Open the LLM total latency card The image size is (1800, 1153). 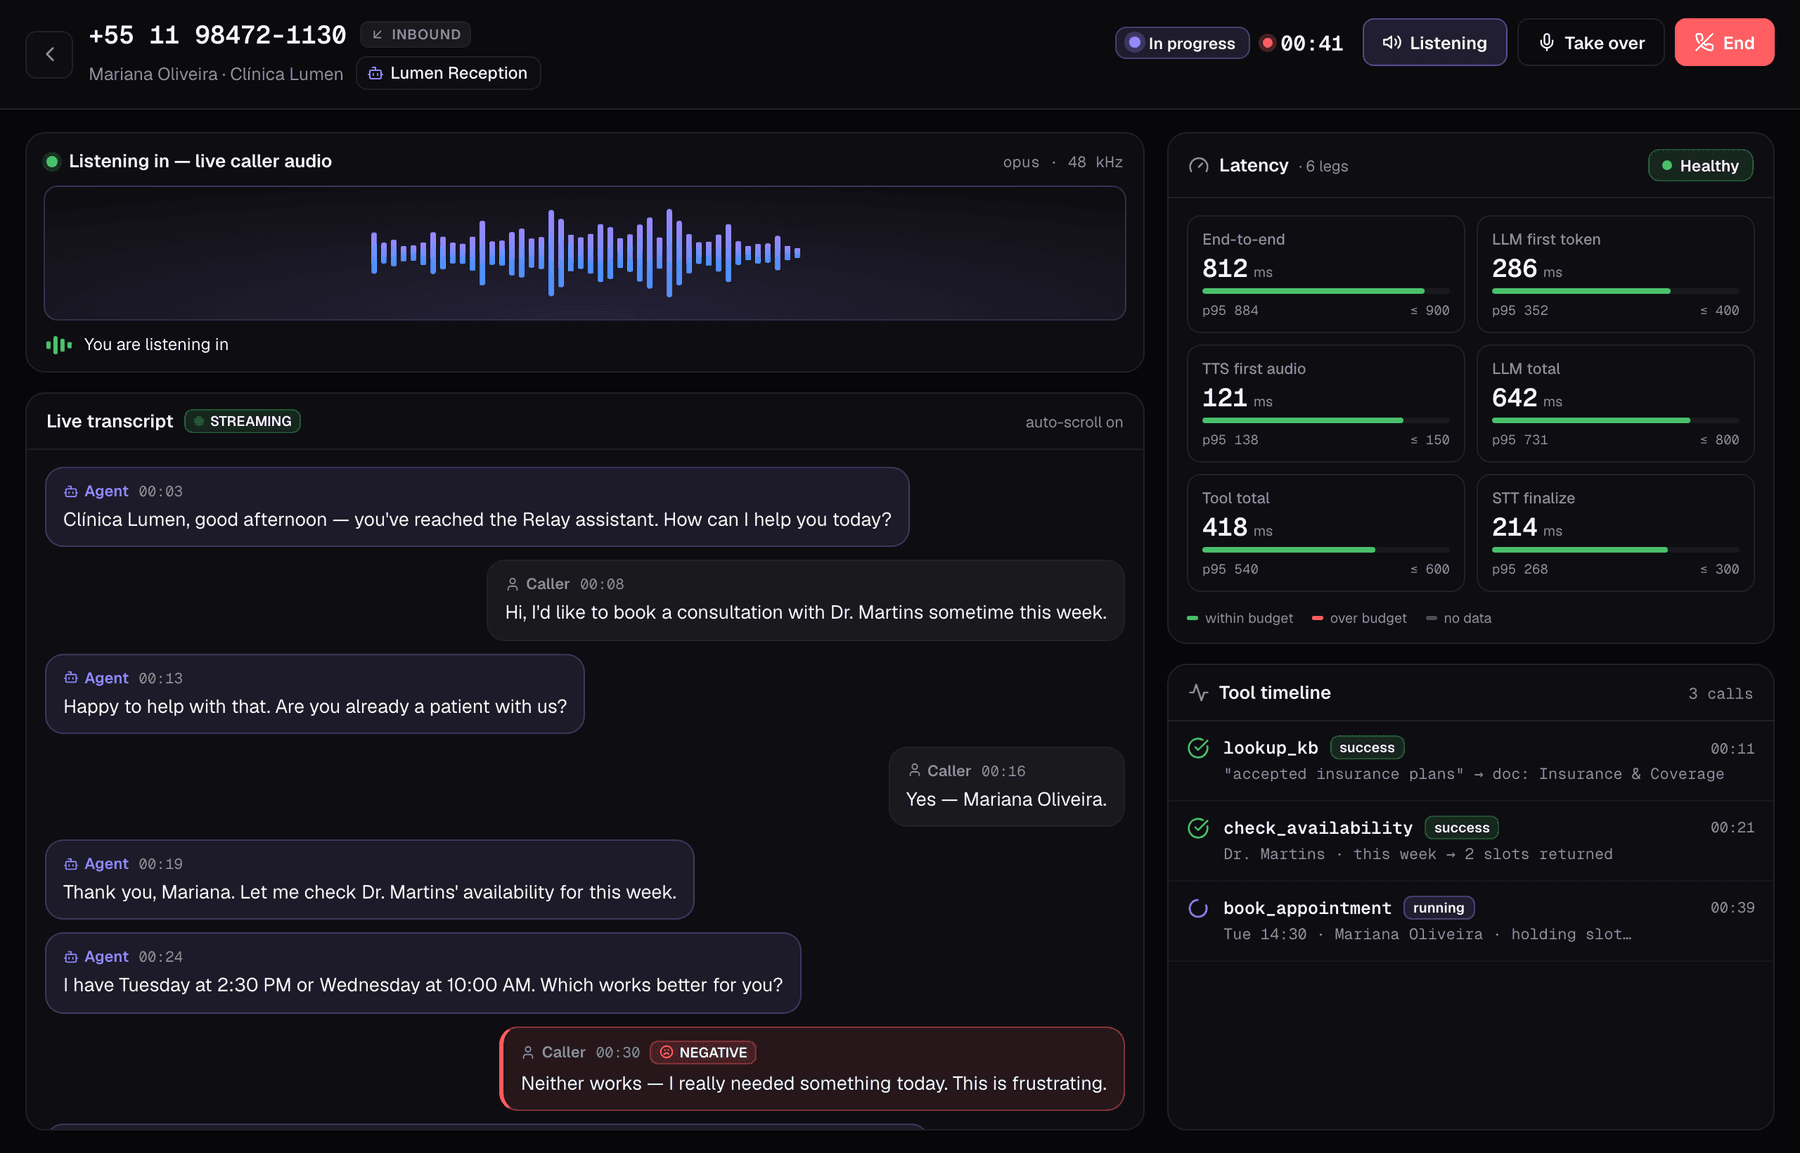(x=1615, y=403)
